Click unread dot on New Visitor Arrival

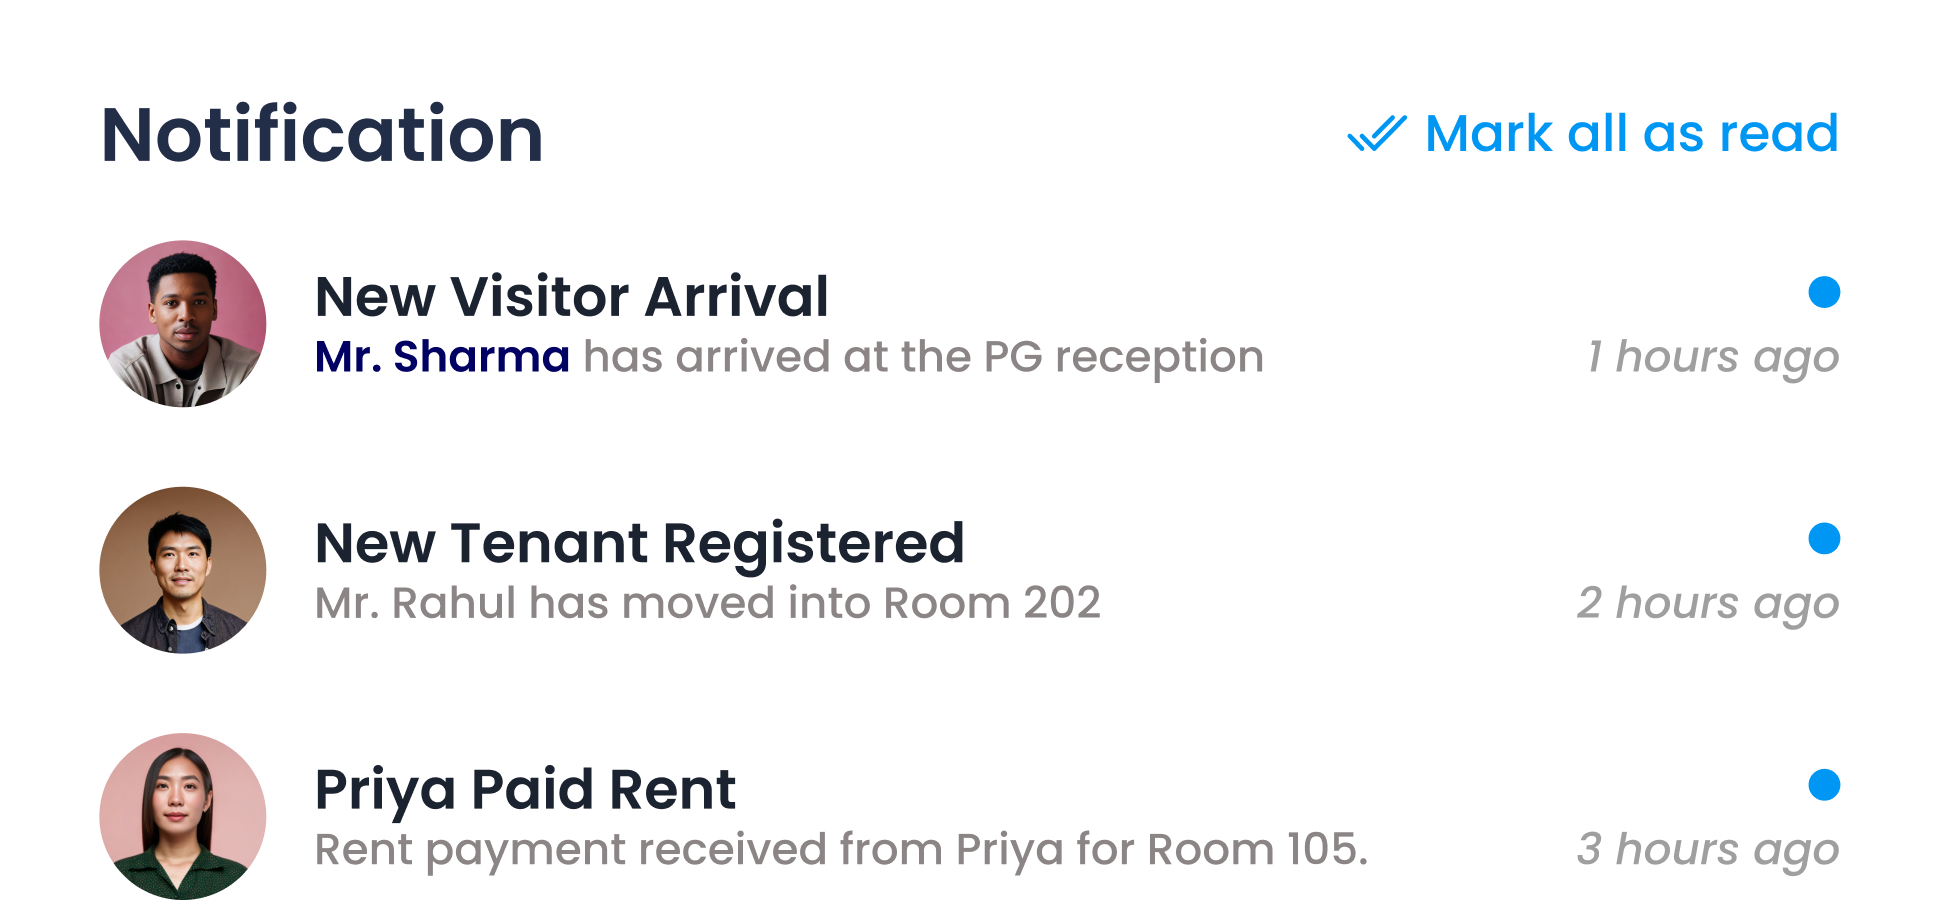click(x=1824, y=292)
